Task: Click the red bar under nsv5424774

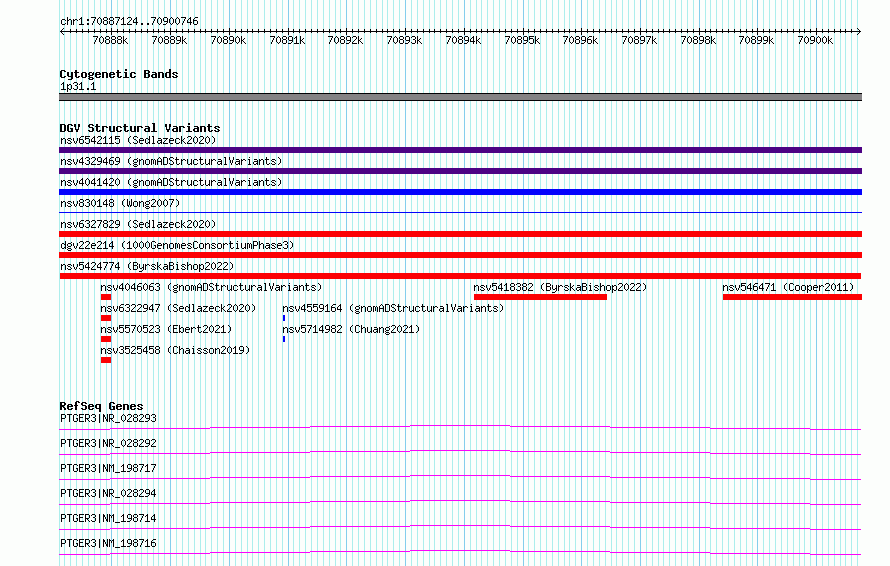Action: tap(460, 276)
